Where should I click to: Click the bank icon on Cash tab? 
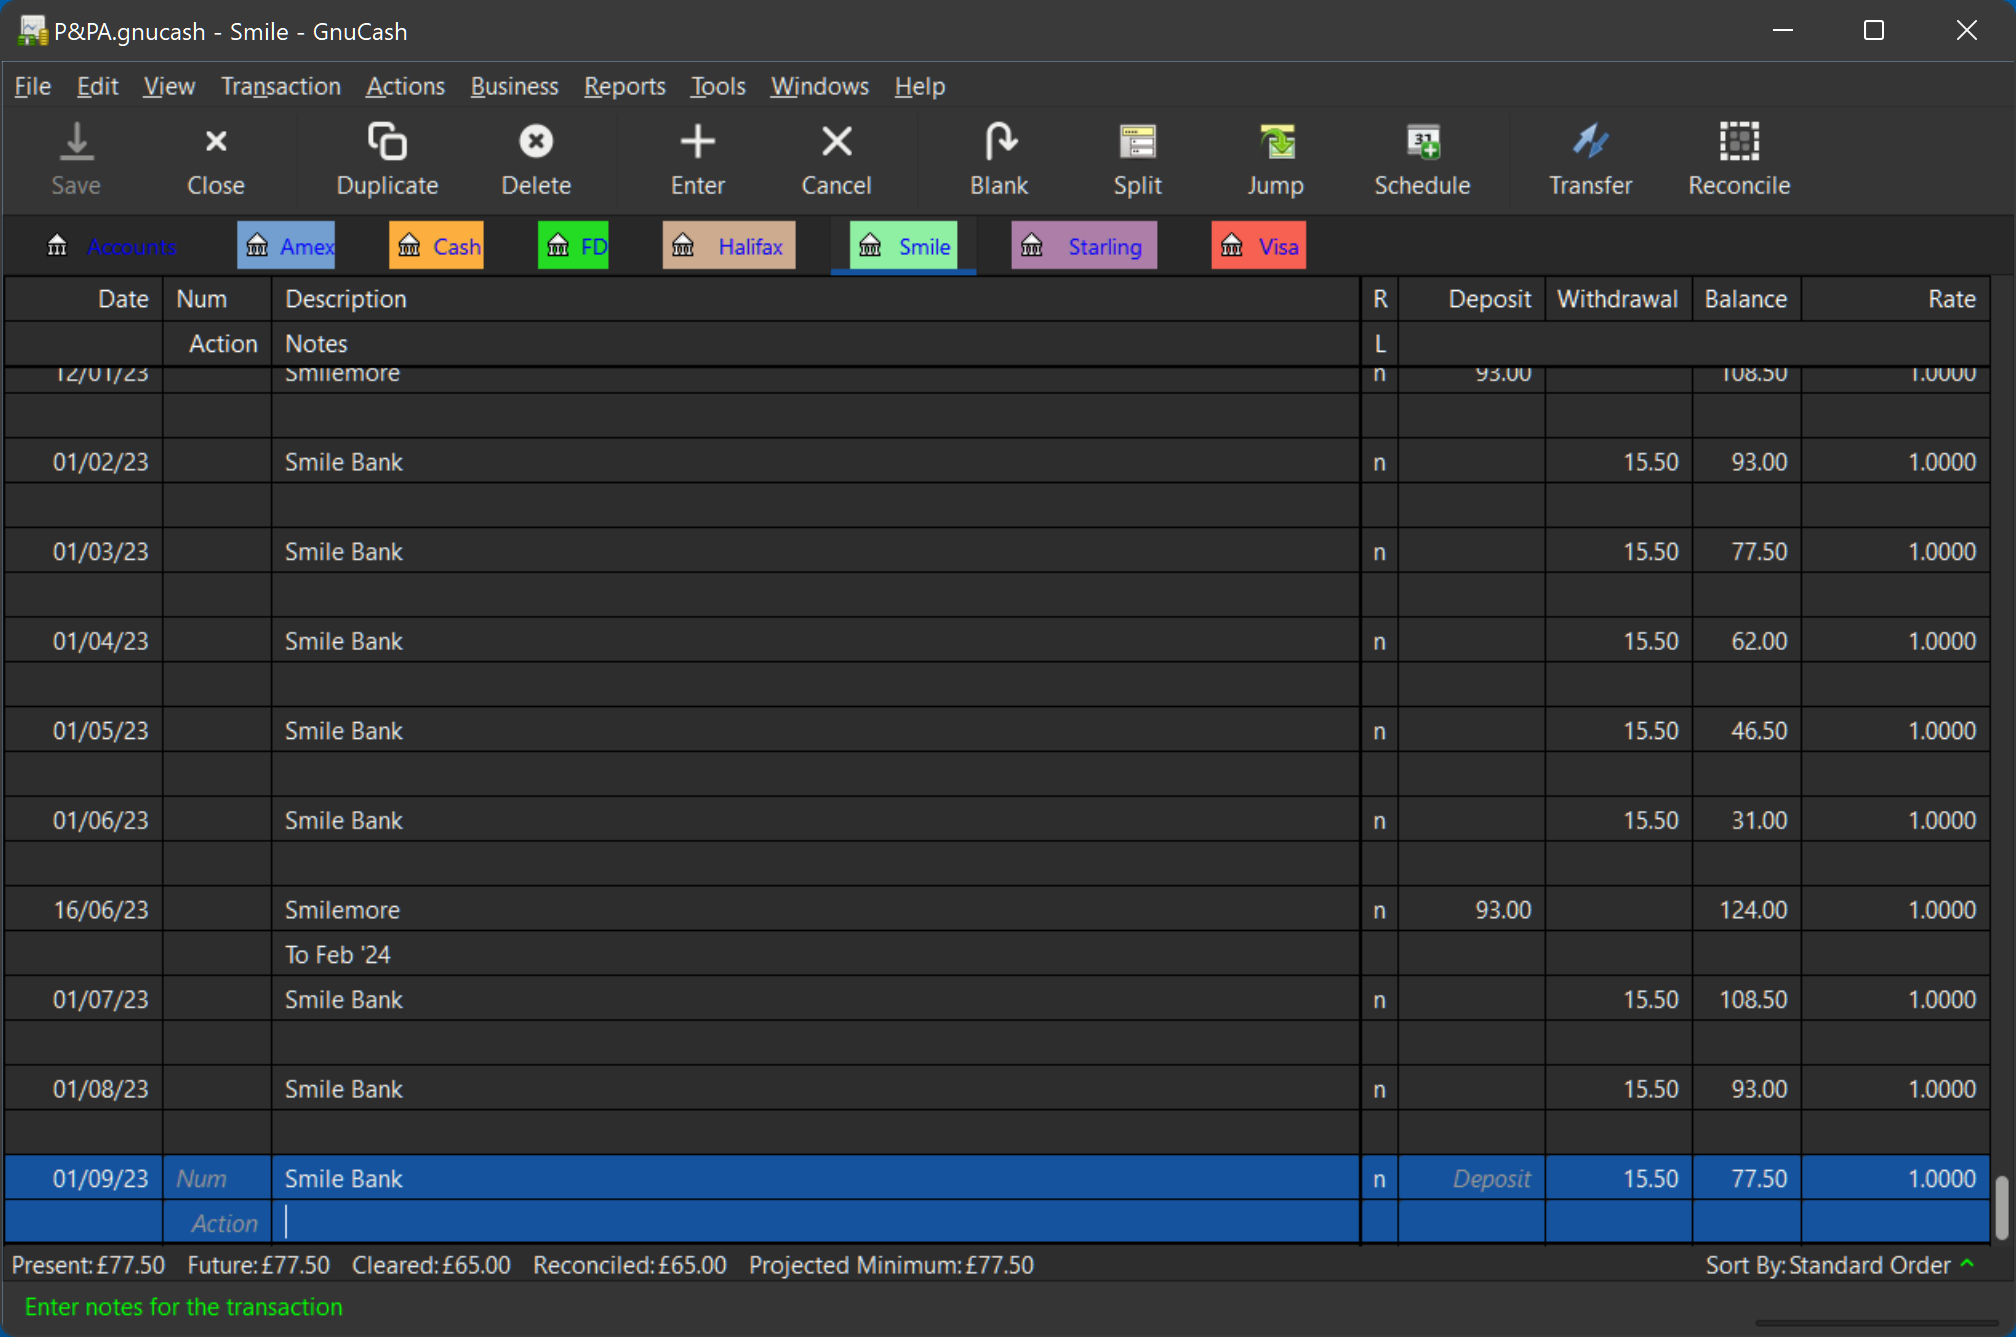[x=409, y=246]
